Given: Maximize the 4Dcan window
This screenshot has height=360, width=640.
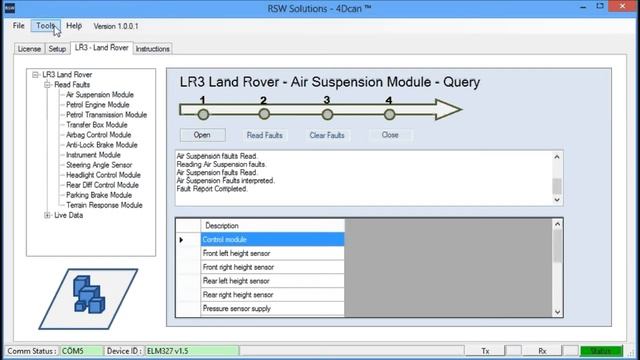Looking at the screenshot, I should click(600, 6).
